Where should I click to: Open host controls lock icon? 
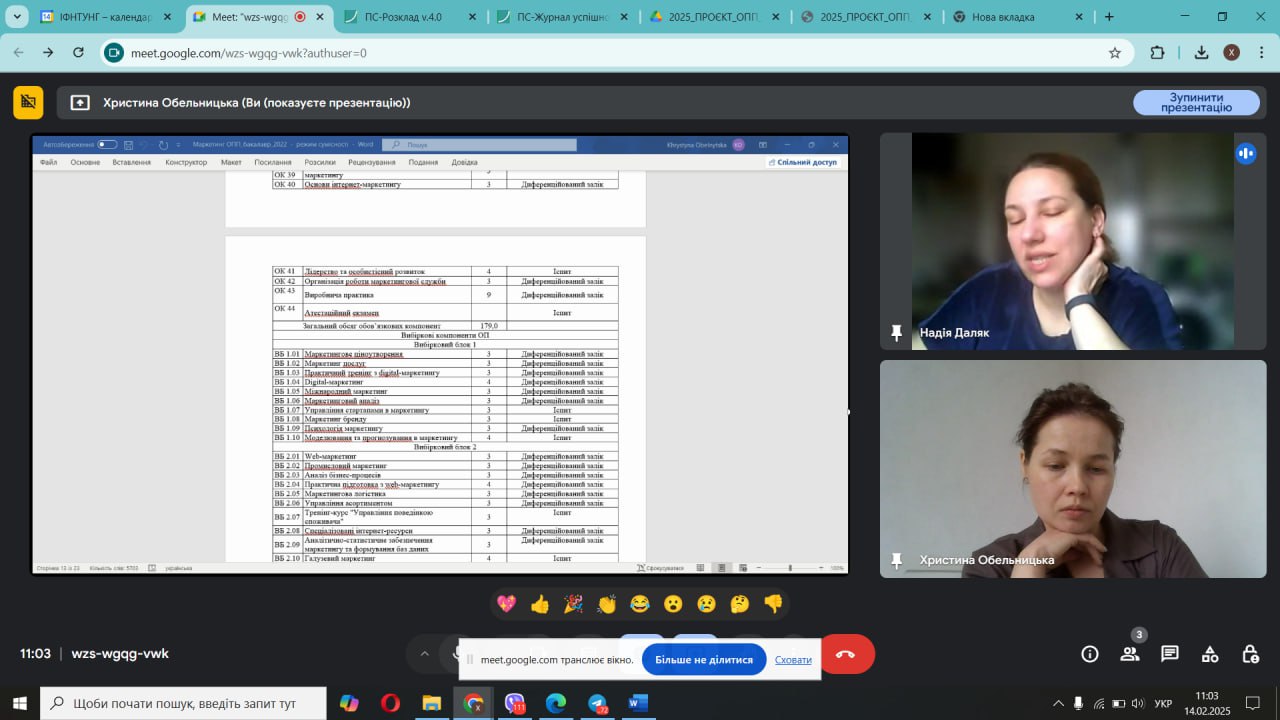point(1250,654)
